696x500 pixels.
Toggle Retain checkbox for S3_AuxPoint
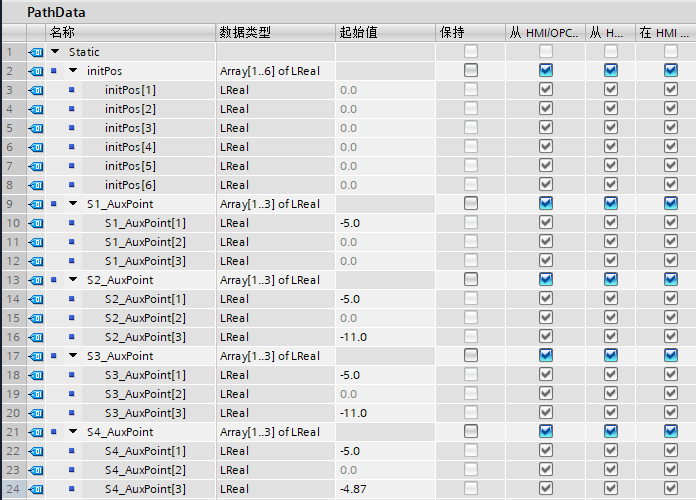click(470, 356)
